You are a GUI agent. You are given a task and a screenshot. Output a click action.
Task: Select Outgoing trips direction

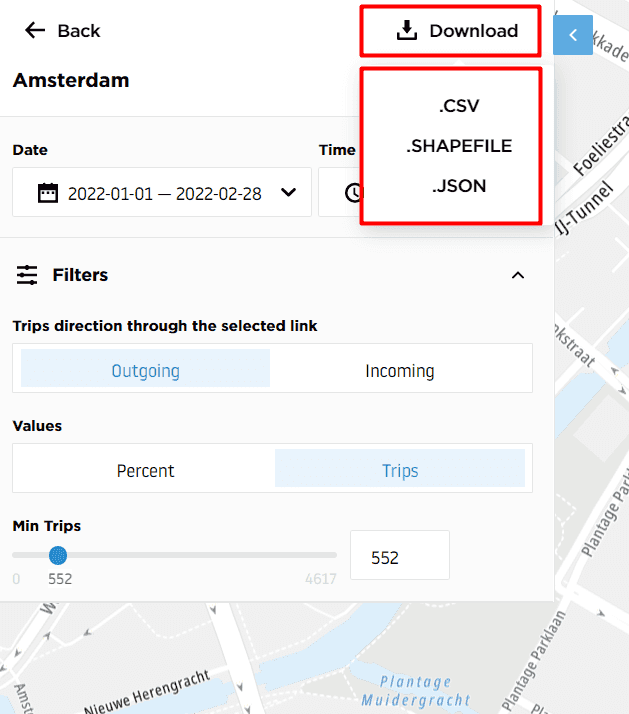[x=145, y=371]
